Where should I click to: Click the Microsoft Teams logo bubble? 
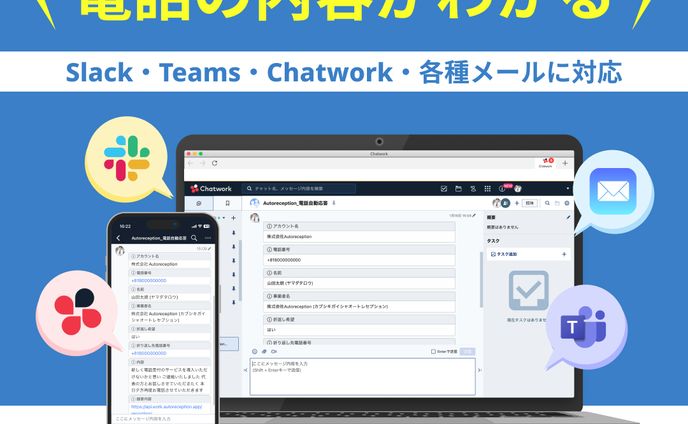click(585, 327)
